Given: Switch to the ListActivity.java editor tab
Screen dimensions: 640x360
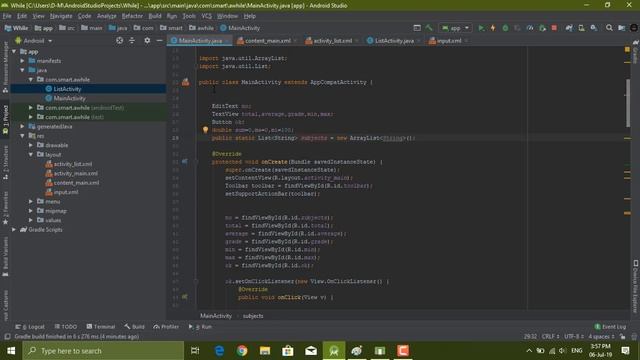Looking at the screenshot, I should pyautogui.click(x=393, y=40).
